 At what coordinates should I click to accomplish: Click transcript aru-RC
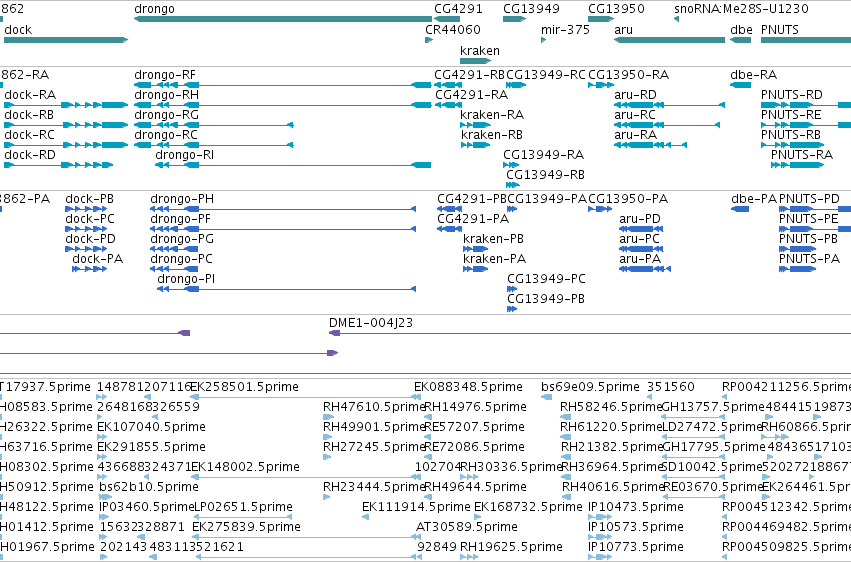pos(667,125)
